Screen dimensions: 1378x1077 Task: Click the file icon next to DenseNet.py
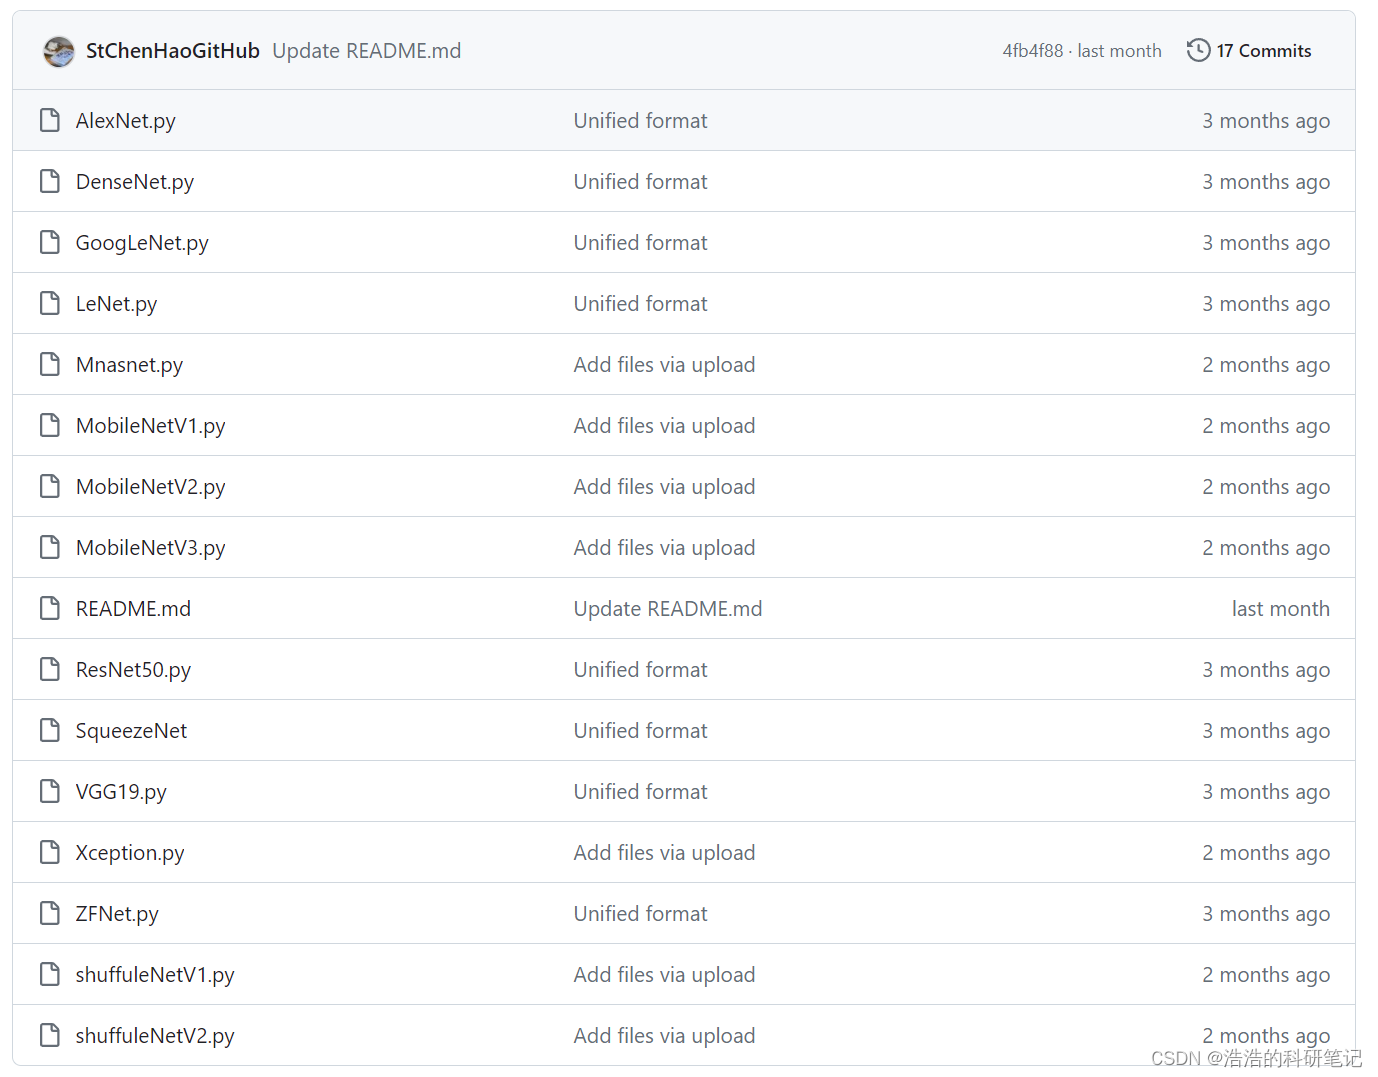pos(50,181)
